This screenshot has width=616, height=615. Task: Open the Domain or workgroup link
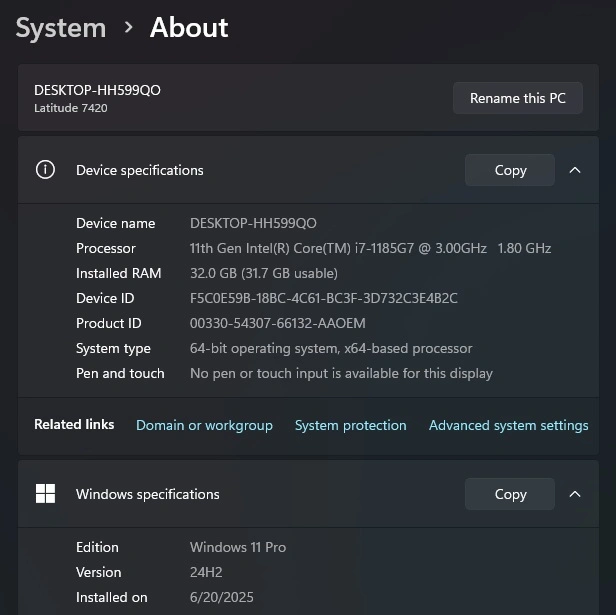204,425
